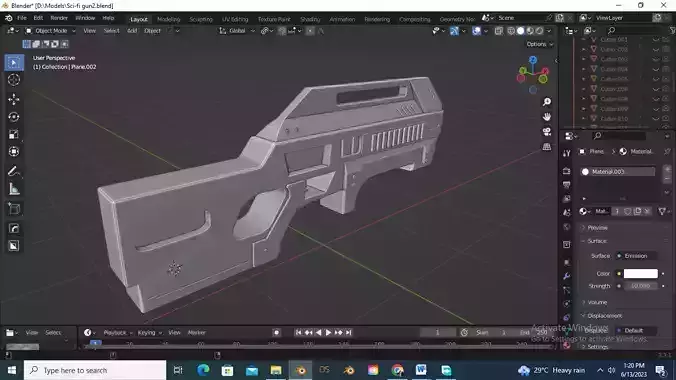The height and width of the screenshot is (380, 676).
Task: Open the Modifiers wrench tab
Action: [x=566, y=276]
